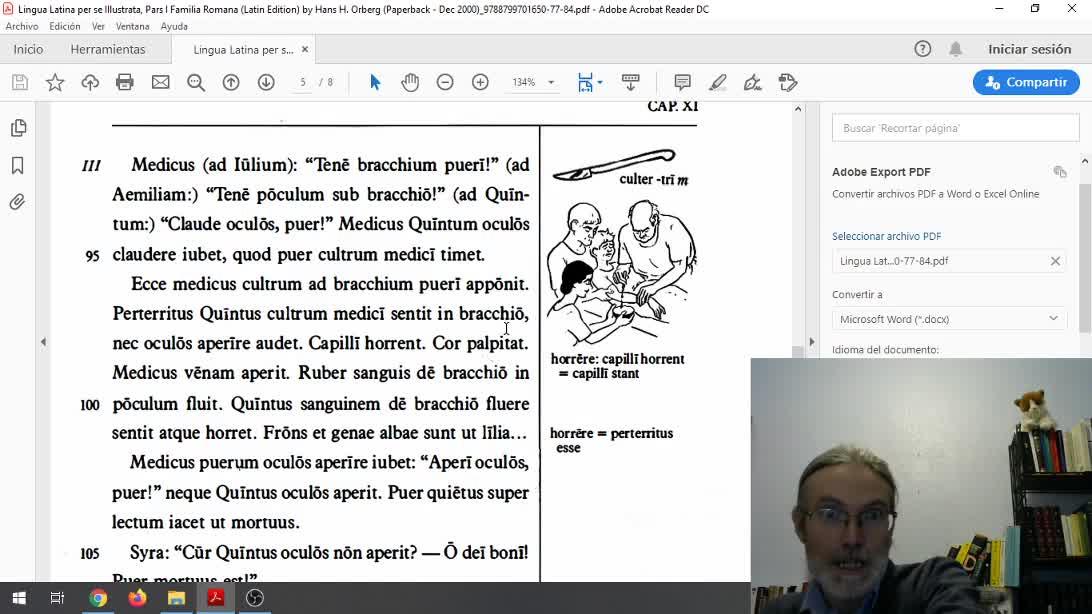Collapse the left navigation pane arrow
Viewport: 1092px width, 614px height.
43,342
